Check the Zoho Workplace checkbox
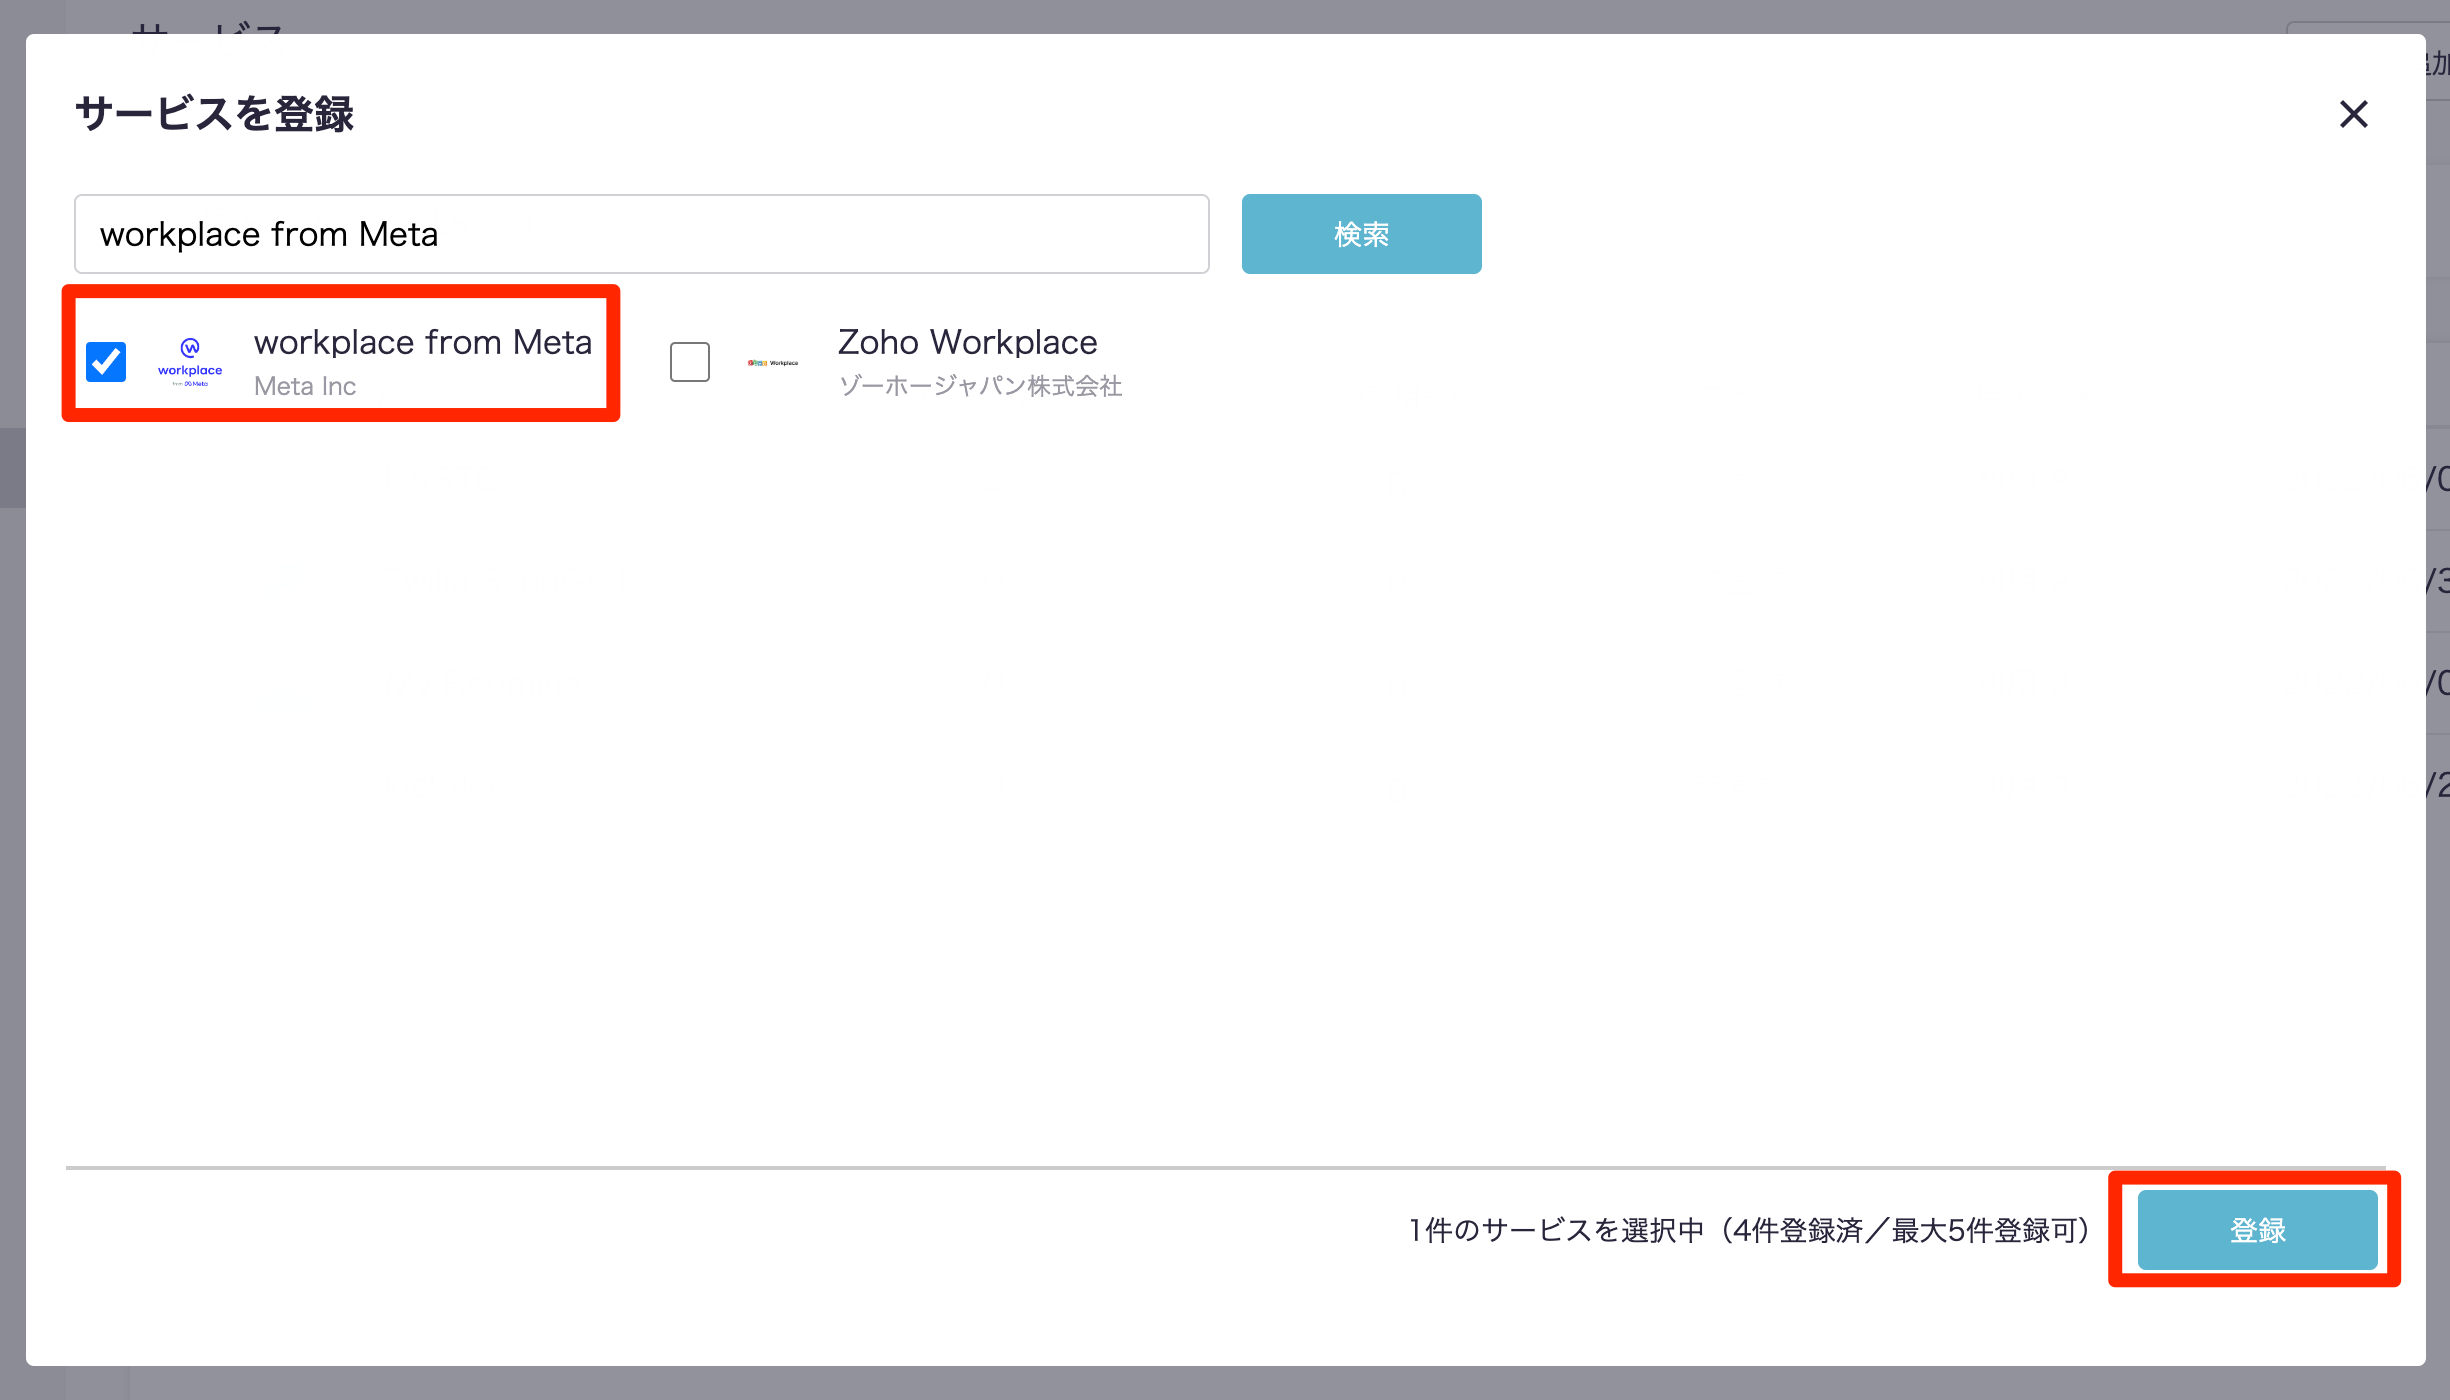Viewport: 2450px width, 1400px height. [x=690, y=362]
